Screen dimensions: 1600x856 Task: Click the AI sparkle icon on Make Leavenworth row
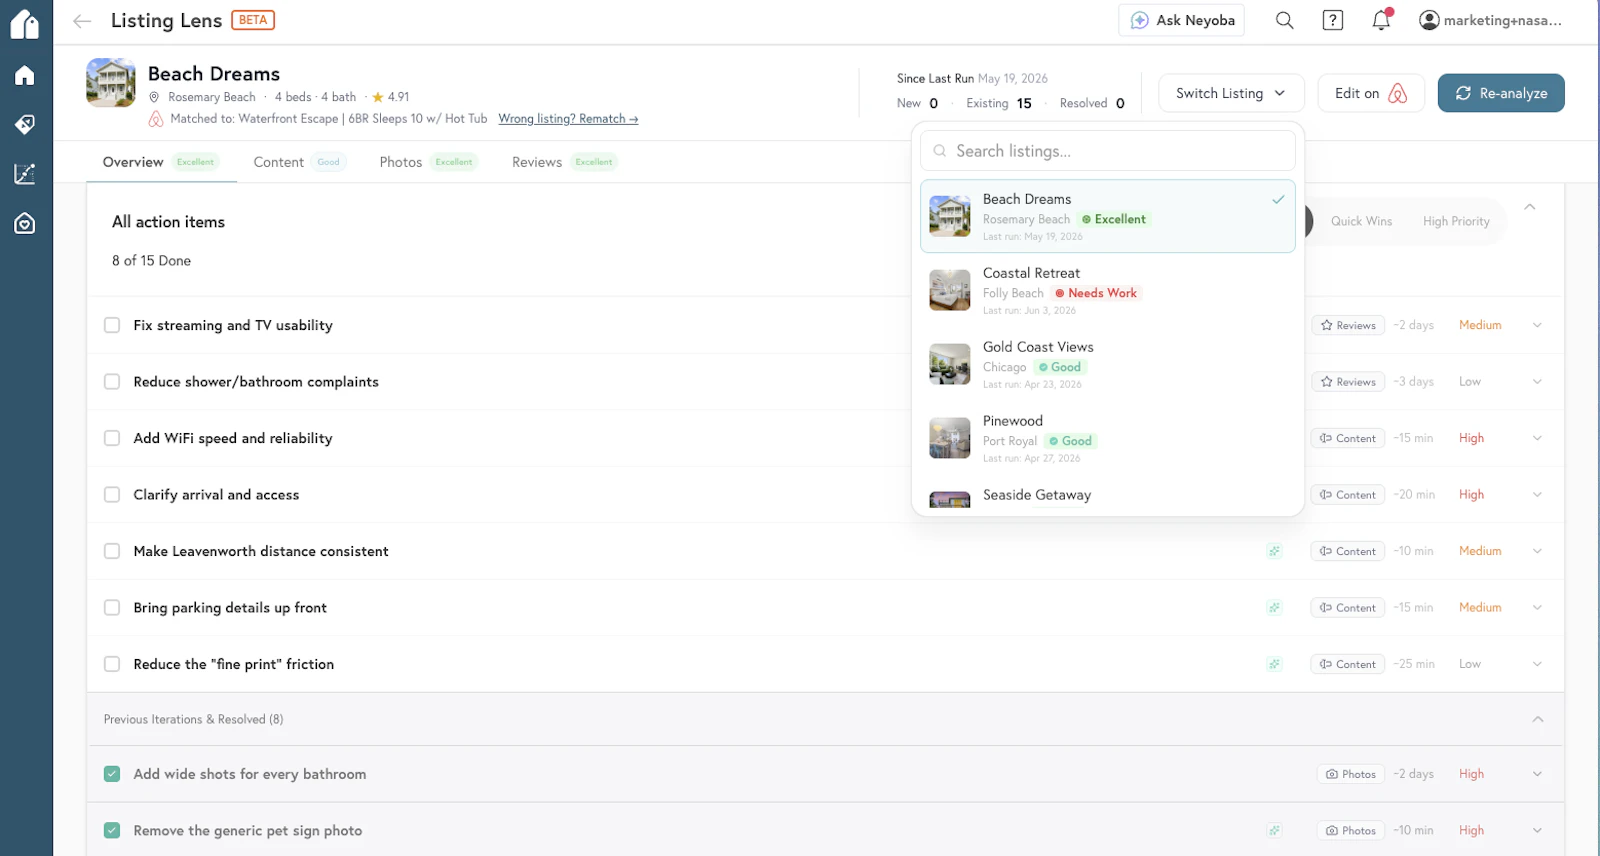pyautogui.click(x=1274, y=551)
